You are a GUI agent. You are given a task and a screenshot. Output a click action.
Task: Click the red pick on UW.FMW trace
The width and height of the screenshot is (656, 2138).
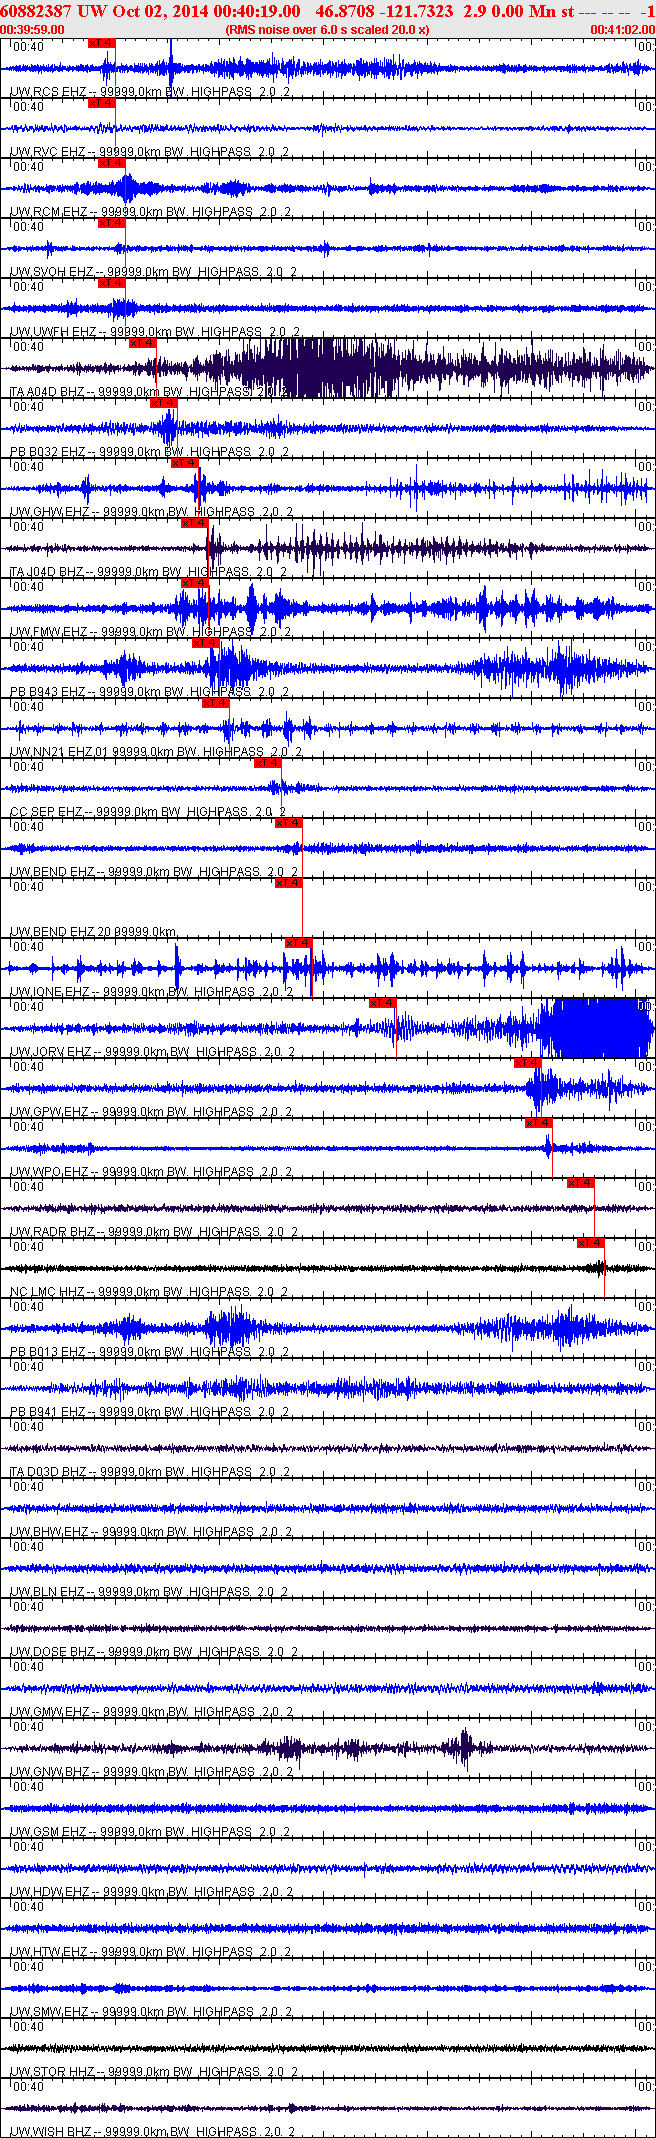pos(195,583)
